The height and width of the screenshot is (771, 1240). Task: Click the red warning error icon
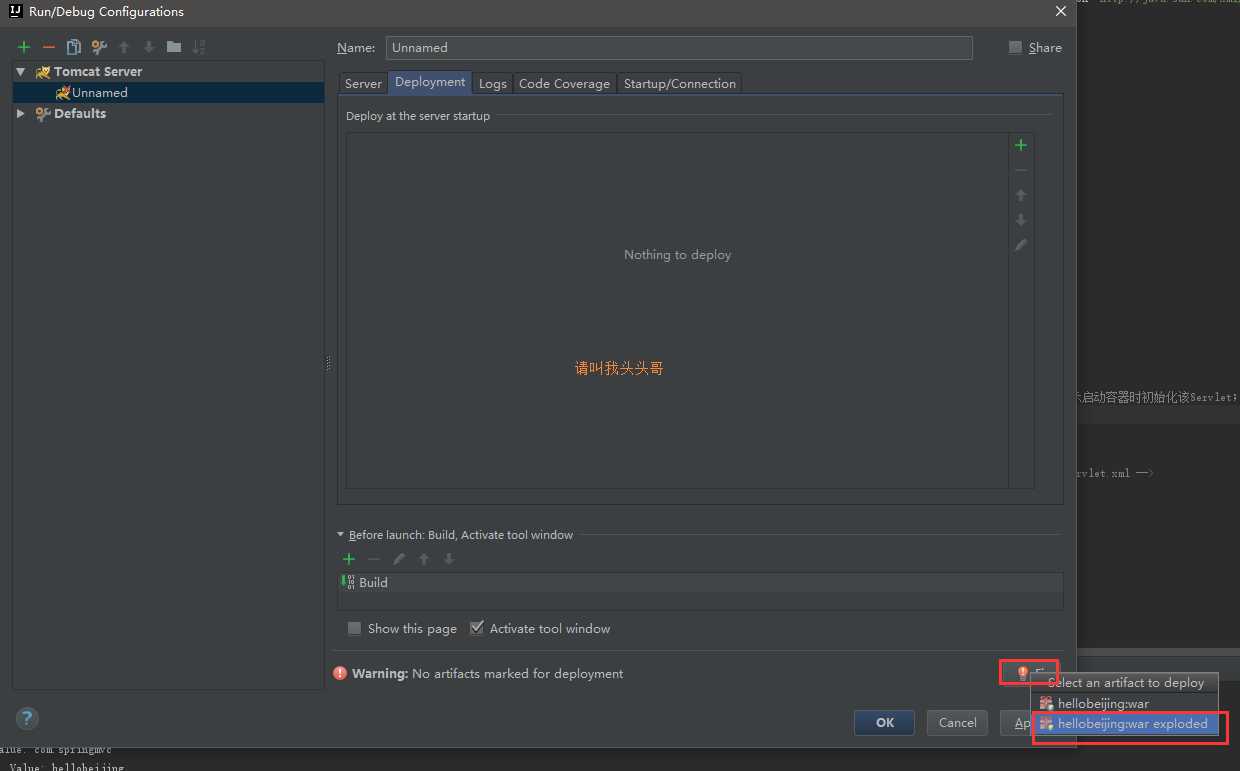(340, 674)
